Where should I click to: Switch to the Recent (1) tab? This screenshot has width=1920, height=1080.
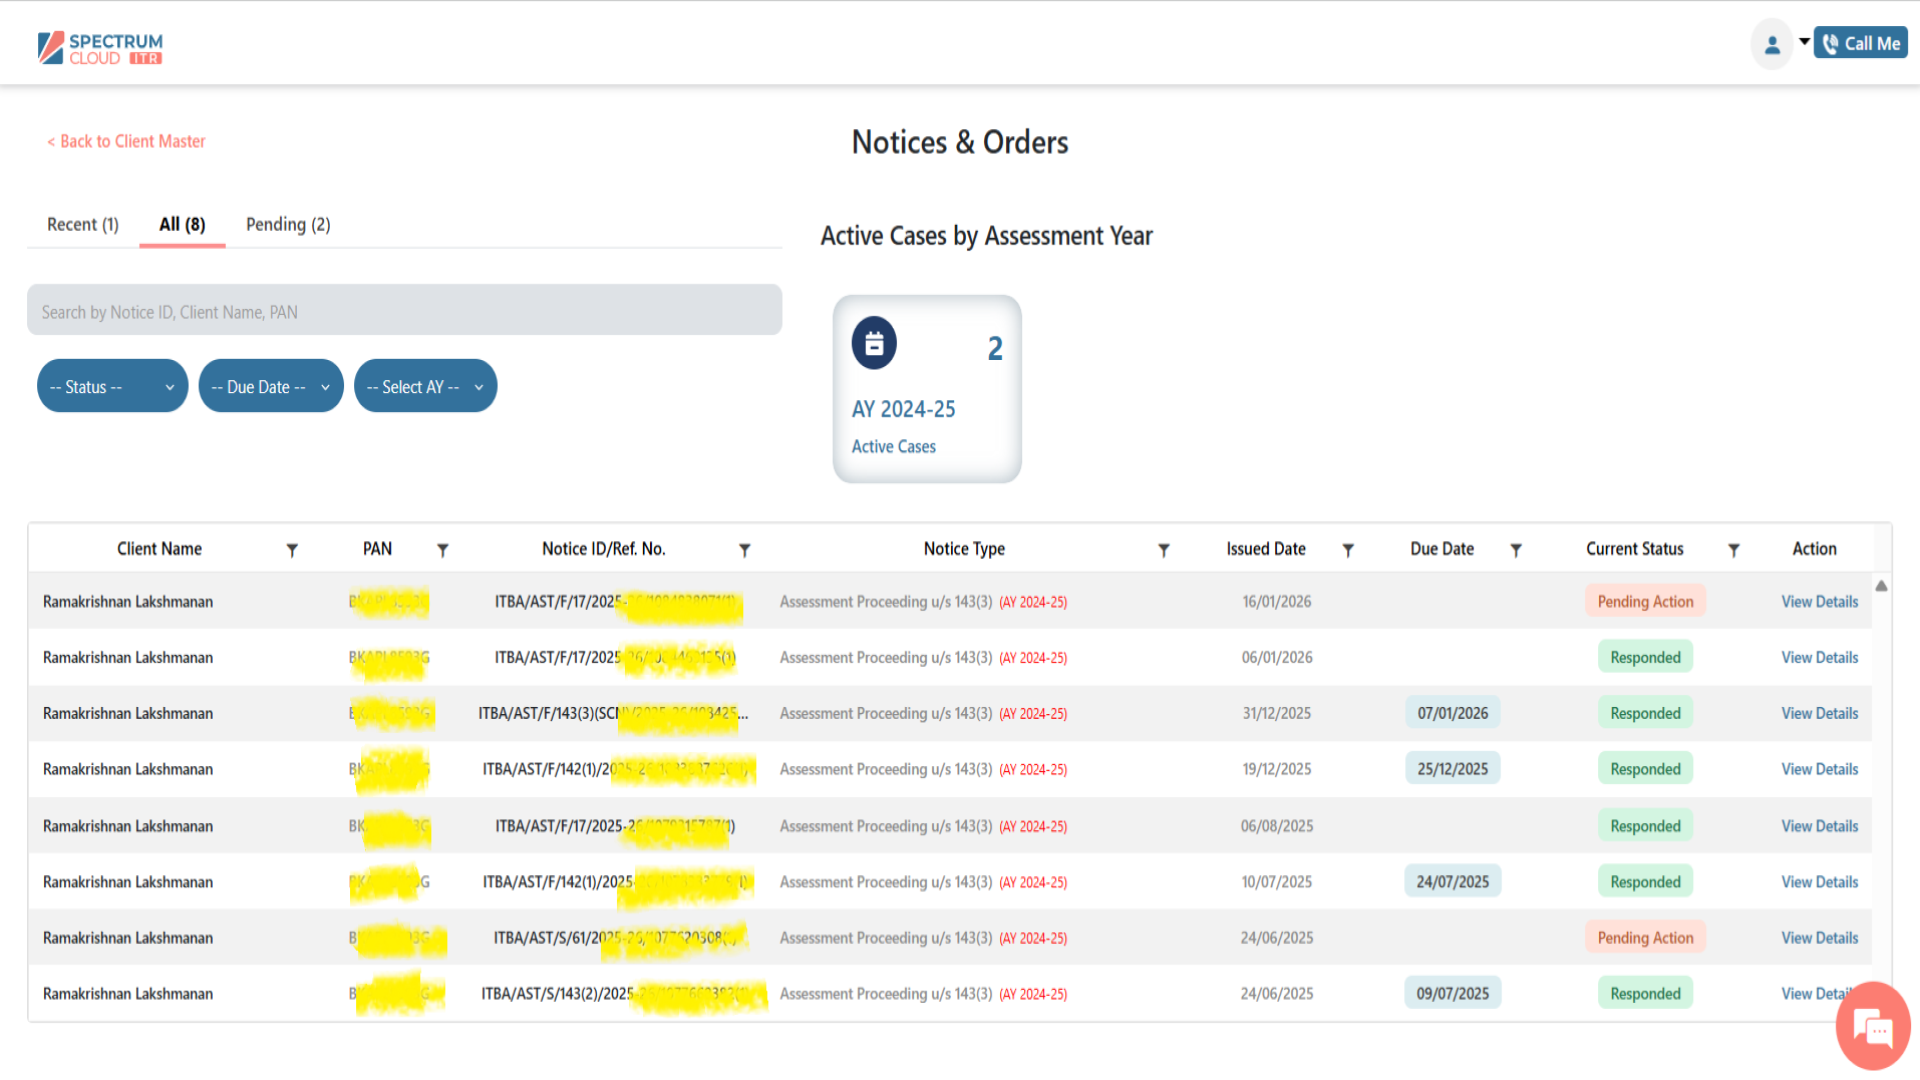[83, 224]
